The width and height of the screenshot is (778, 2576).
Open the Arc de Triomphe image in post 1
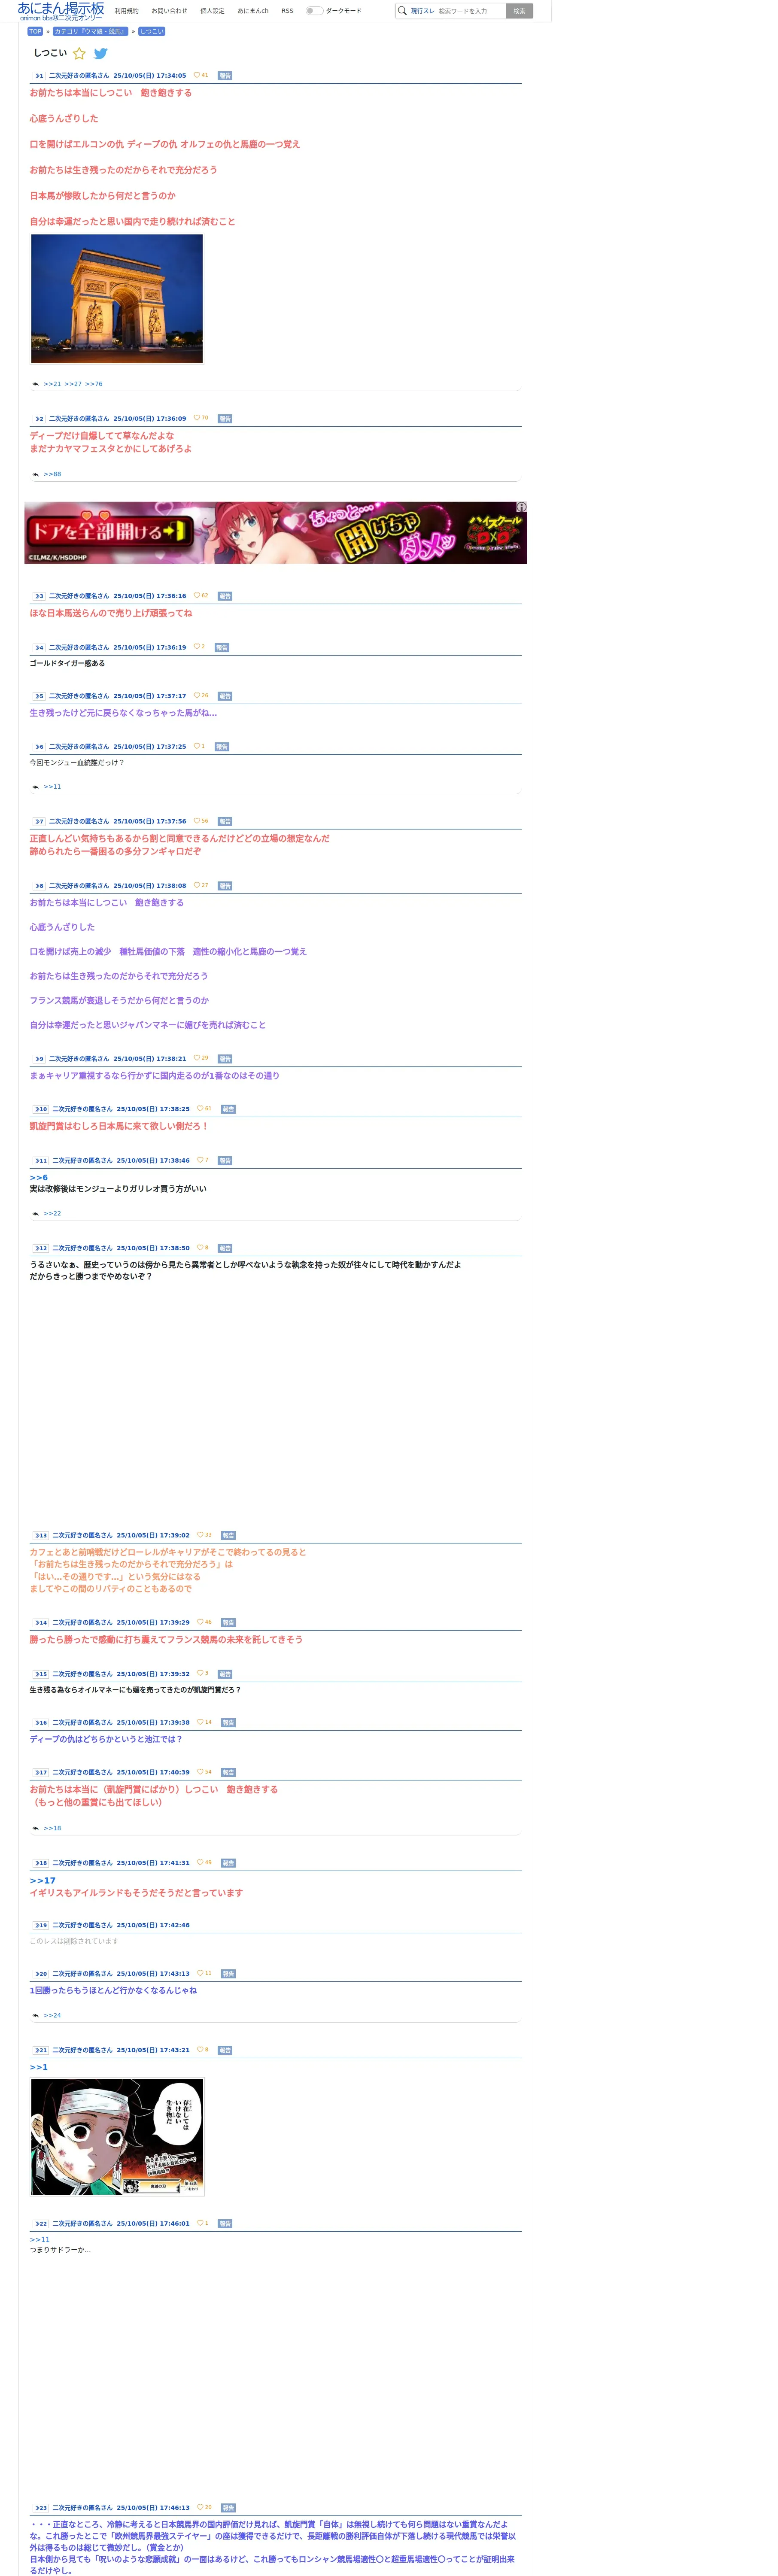117,299
